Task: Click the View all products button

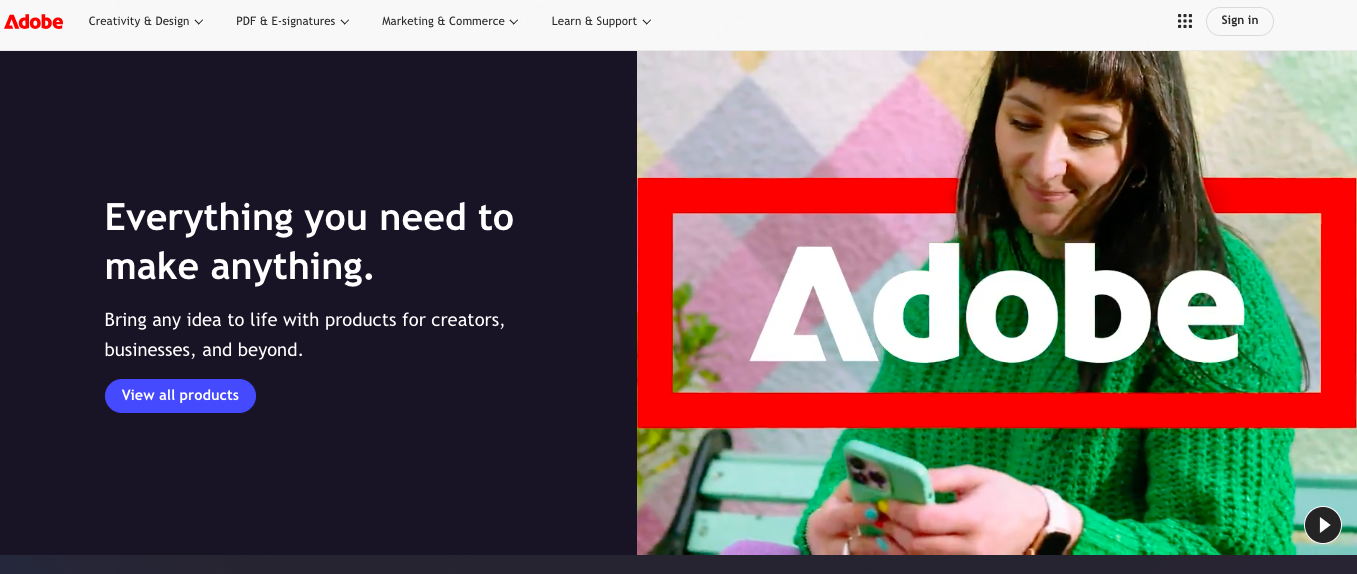Action: tap(180, 396)
